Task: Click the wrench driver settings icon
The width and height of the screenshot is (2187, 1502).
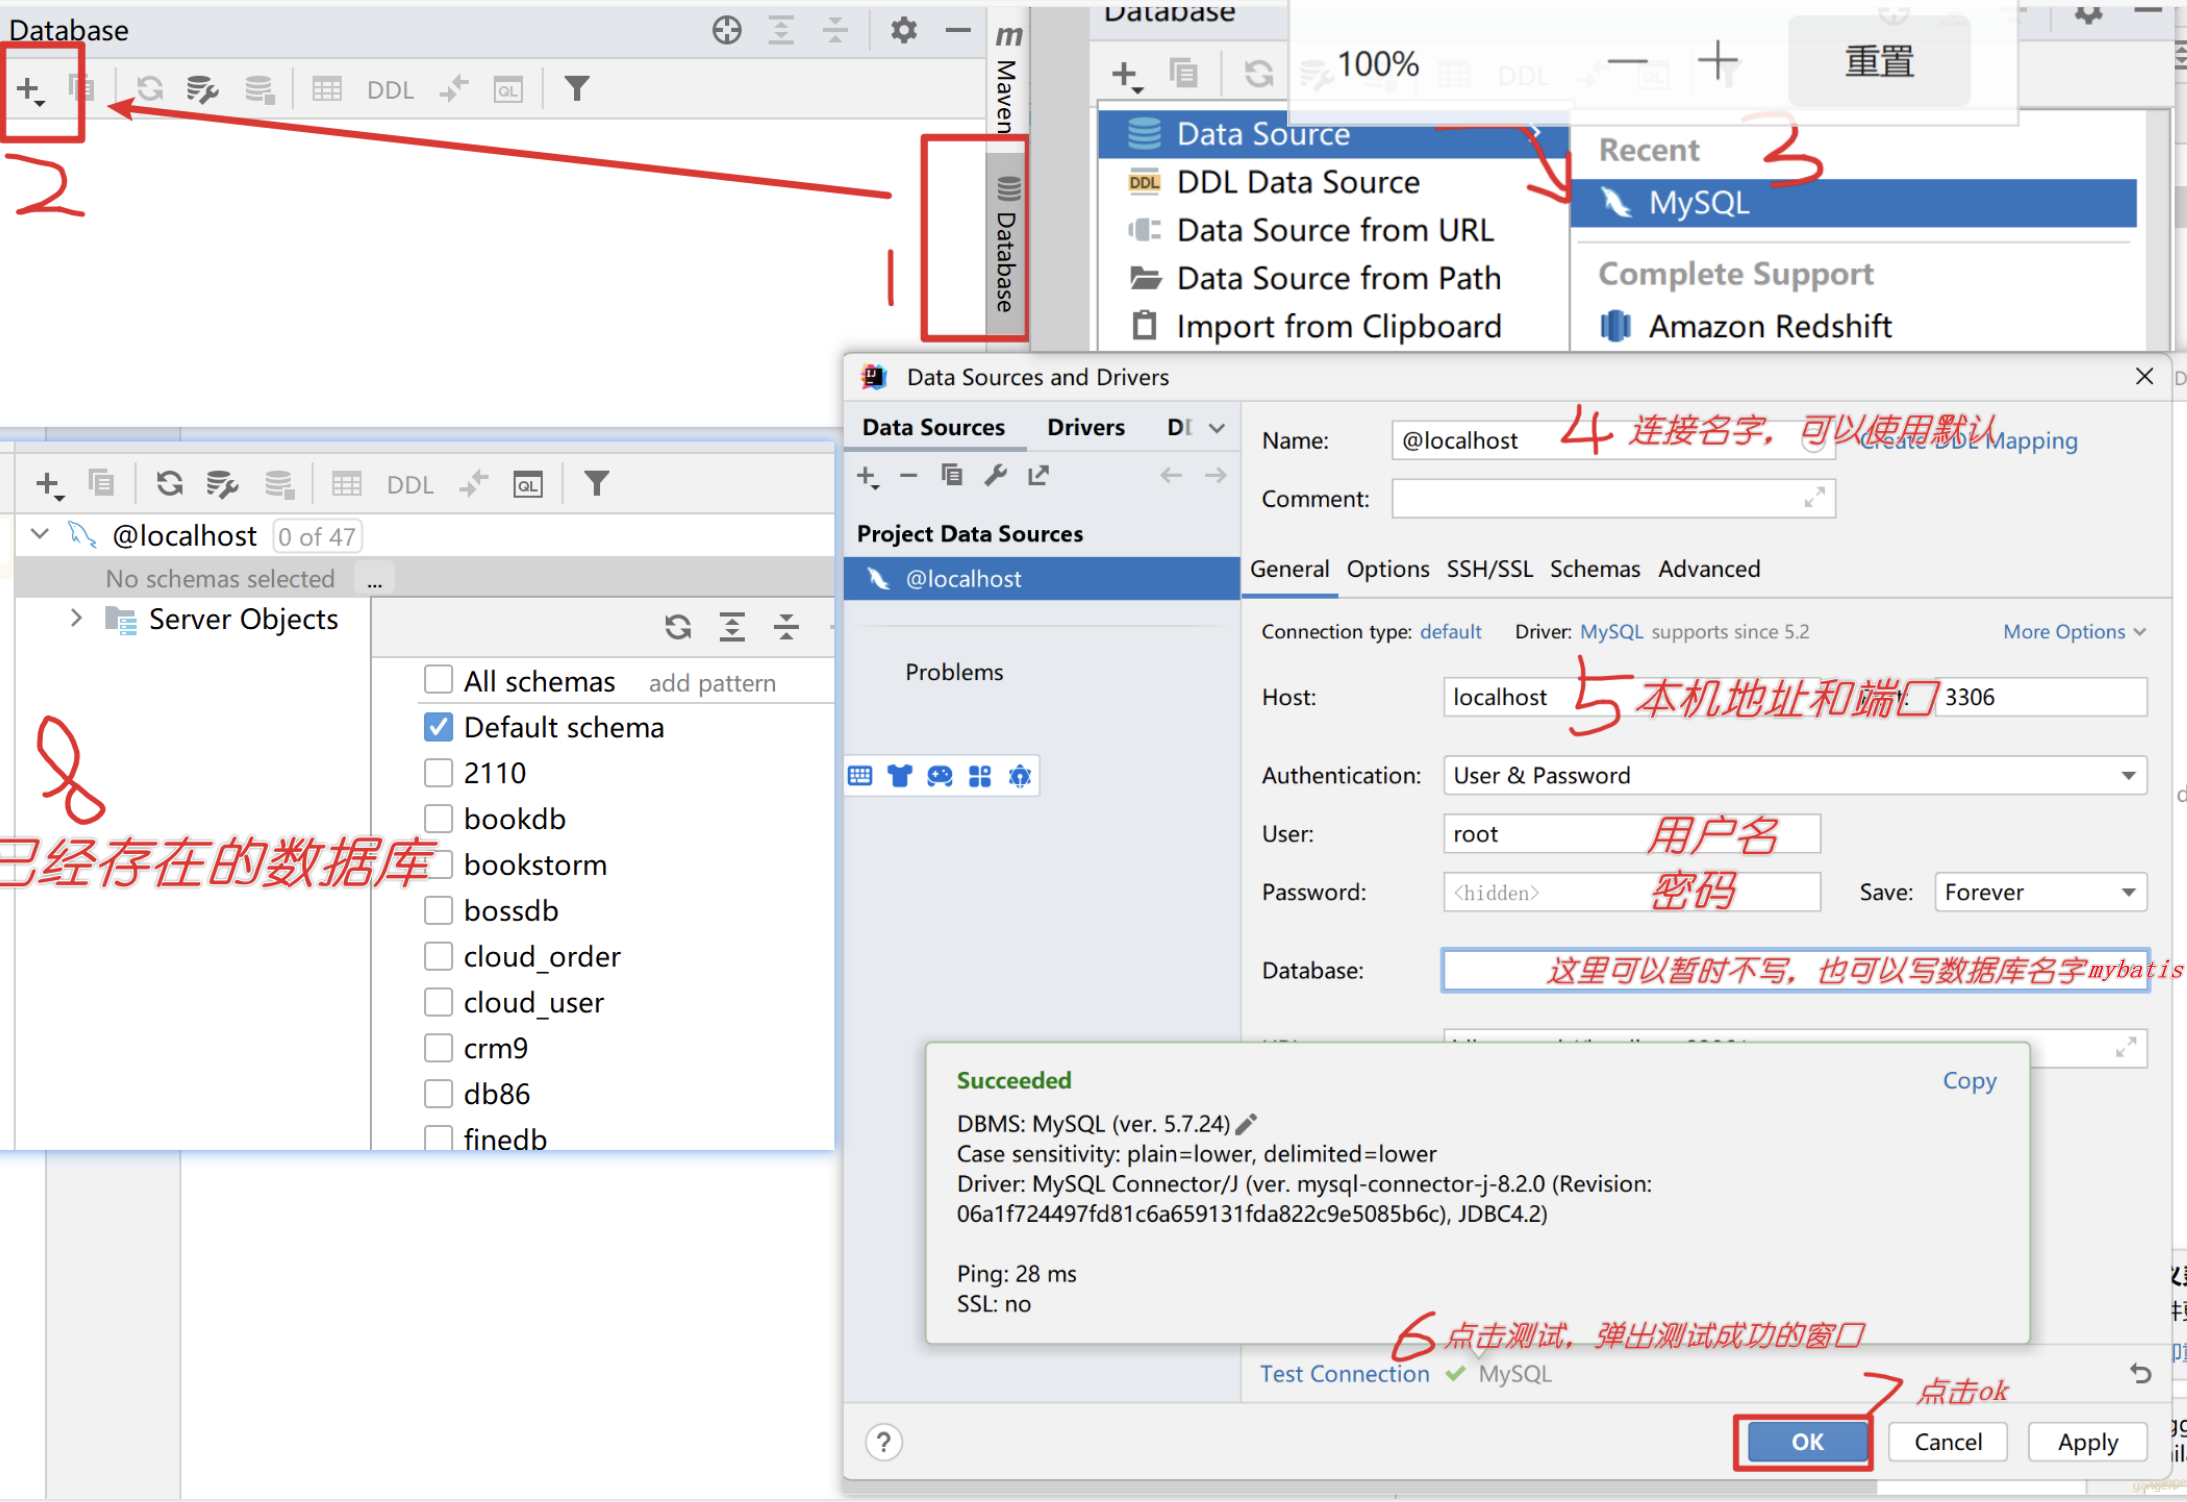Action: coord(995,476)
